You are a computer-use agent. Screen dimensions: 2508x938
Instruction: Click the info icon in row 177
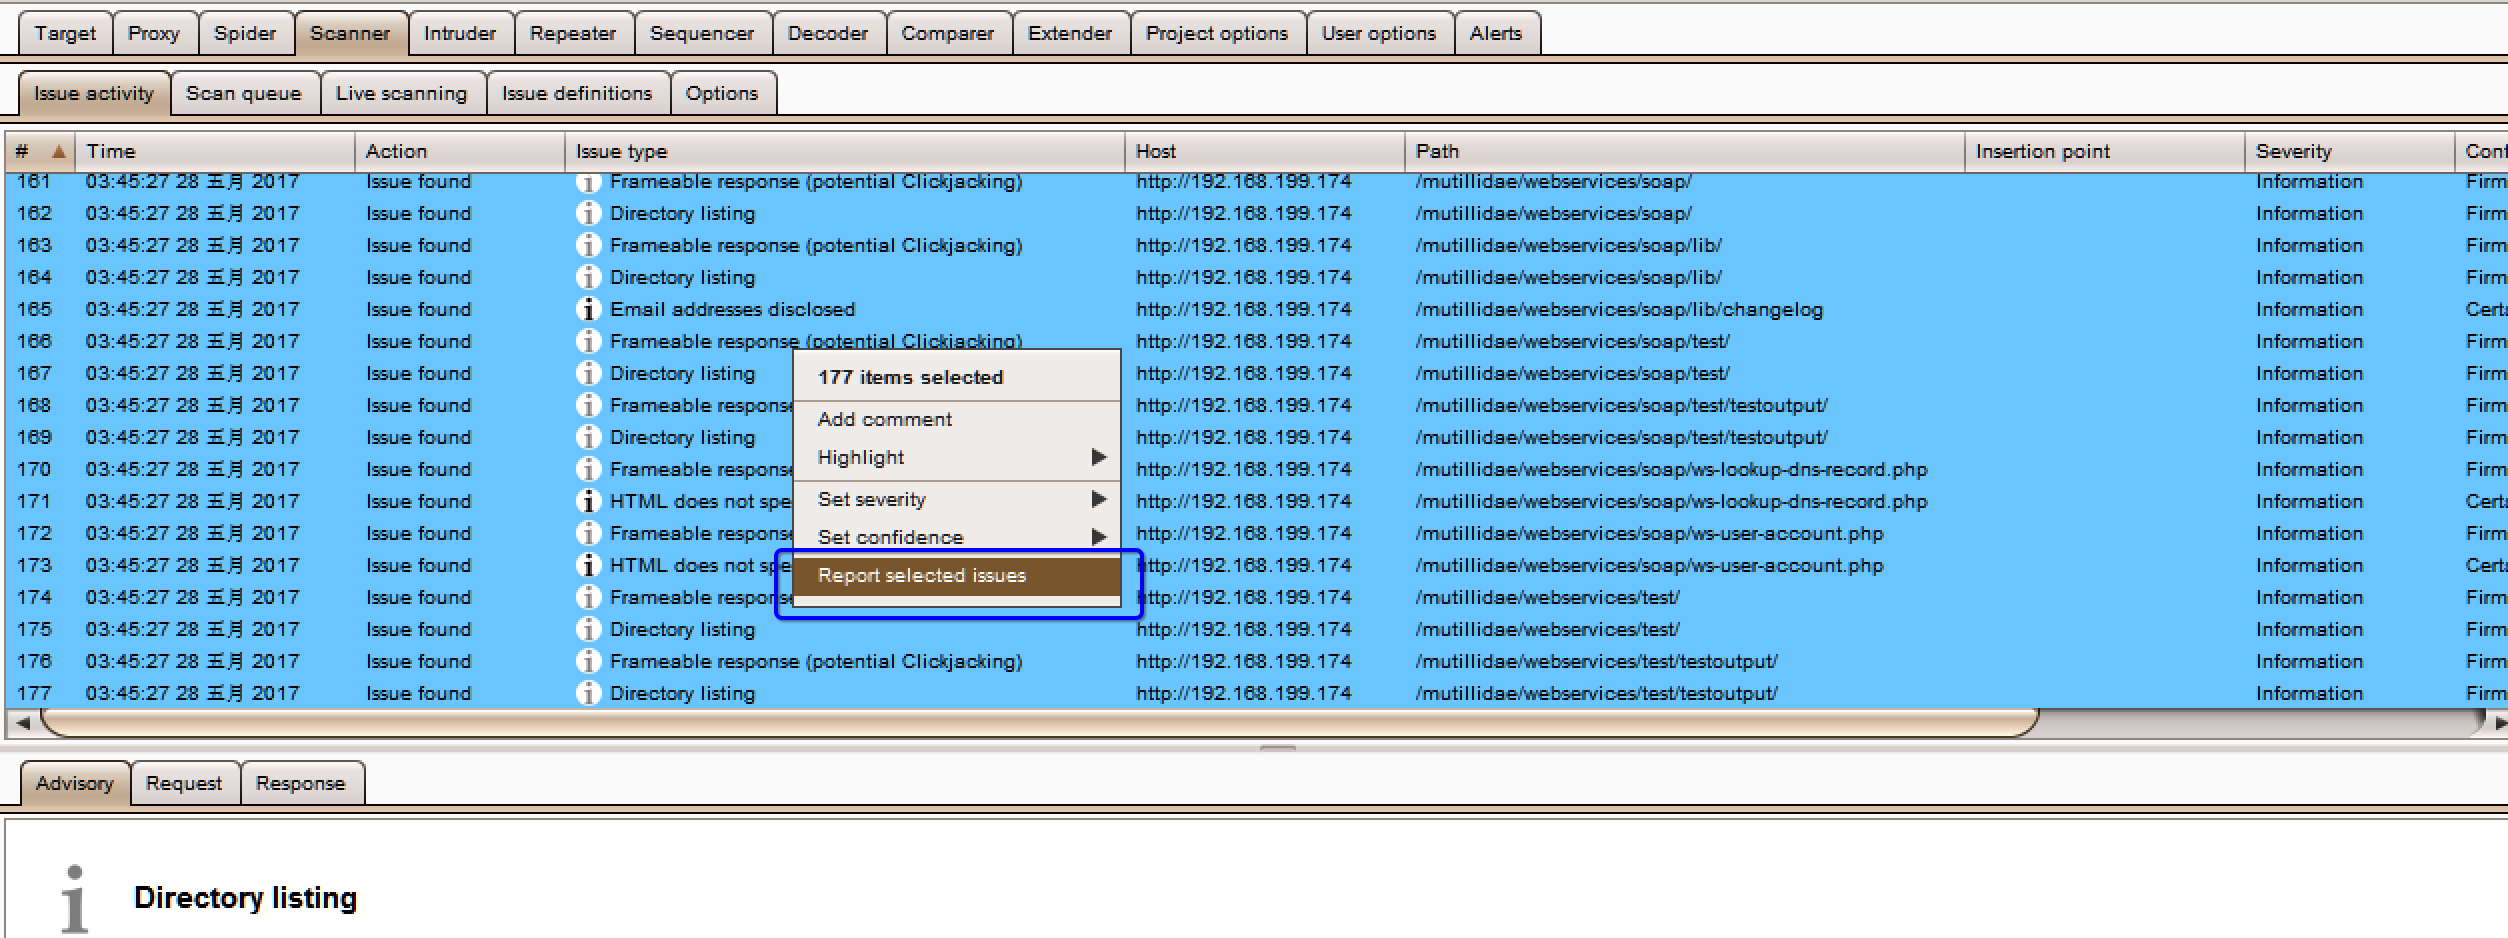click(589, 693)
